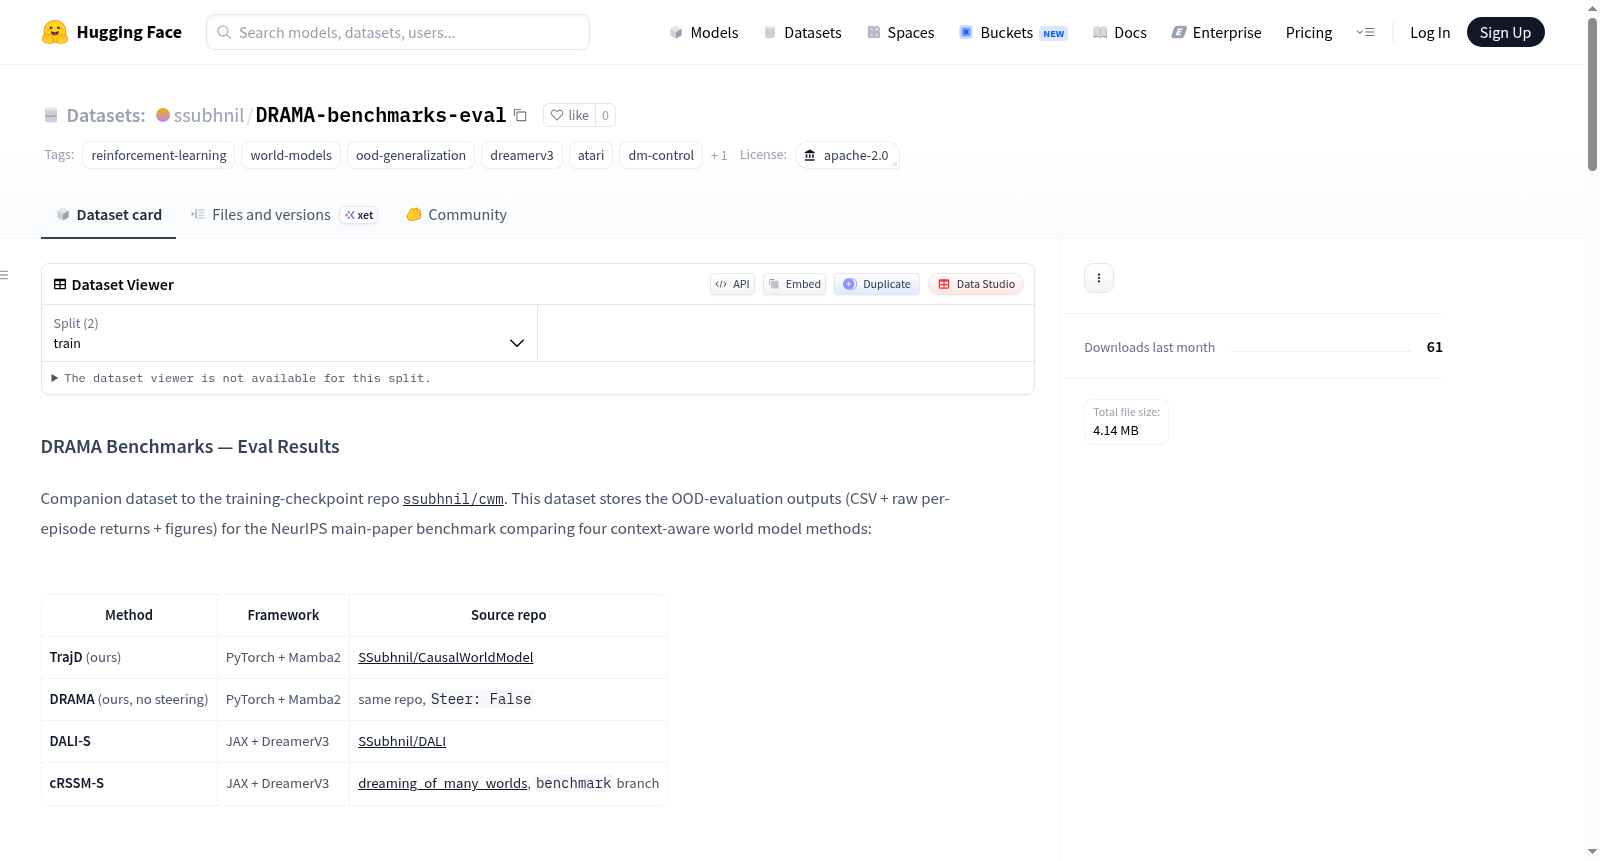Click the world-models tag
Image resolution: width=1600 pixels, height=861 pixels.
point(291,155)
